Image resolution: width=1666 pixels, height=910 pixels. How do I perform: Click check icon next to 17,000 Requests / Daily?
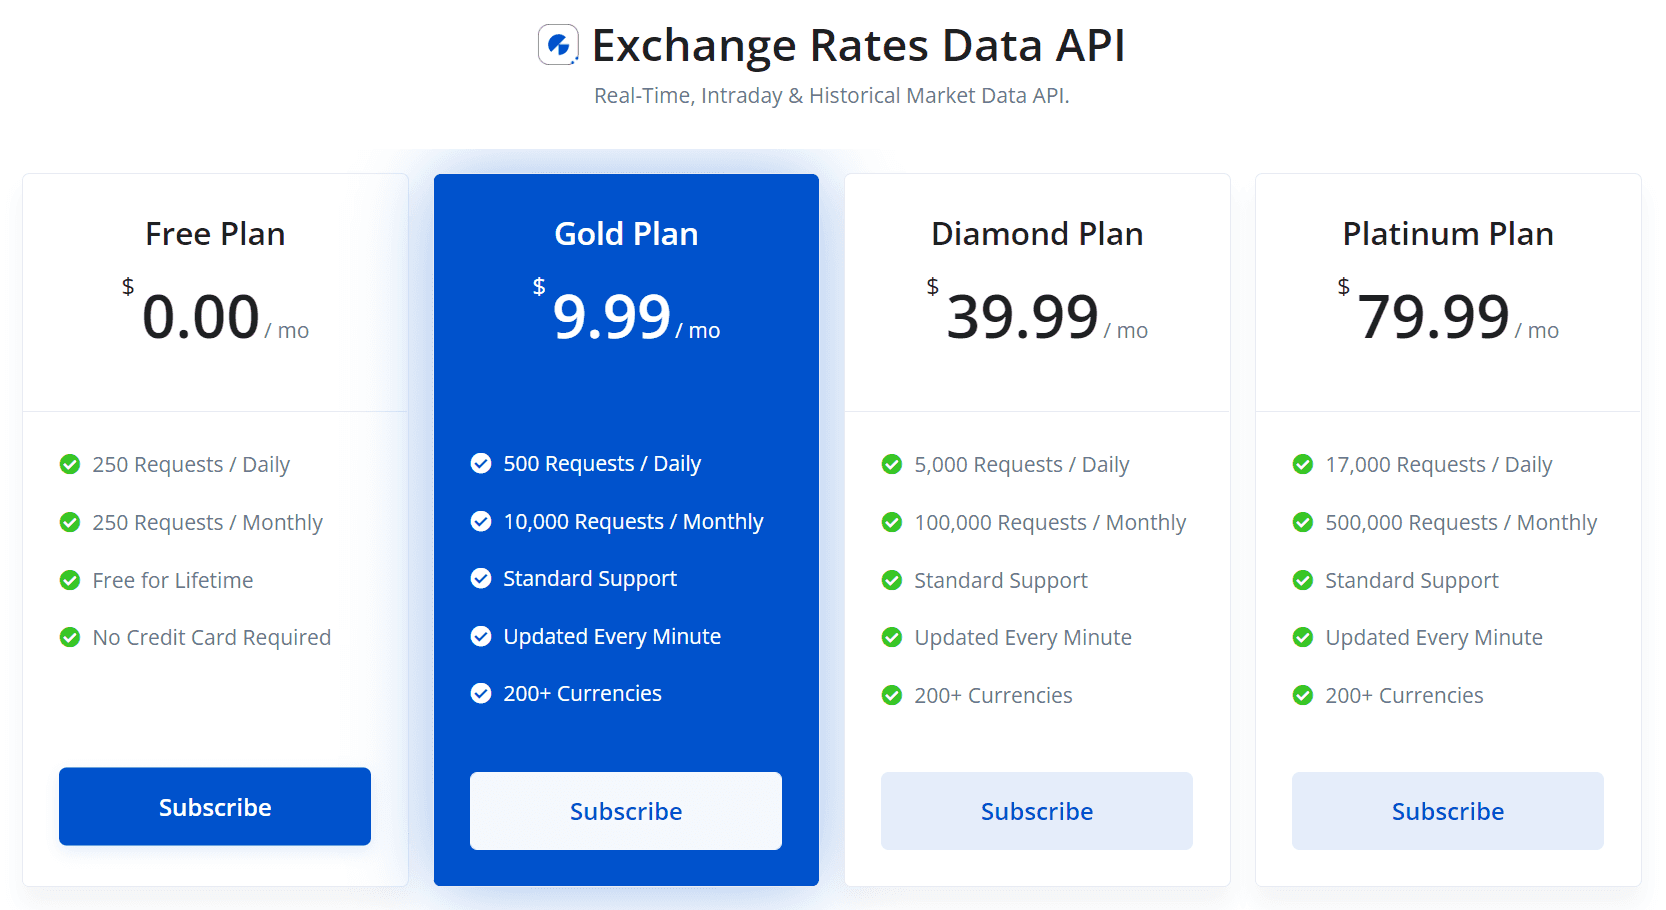[1303, 464]
